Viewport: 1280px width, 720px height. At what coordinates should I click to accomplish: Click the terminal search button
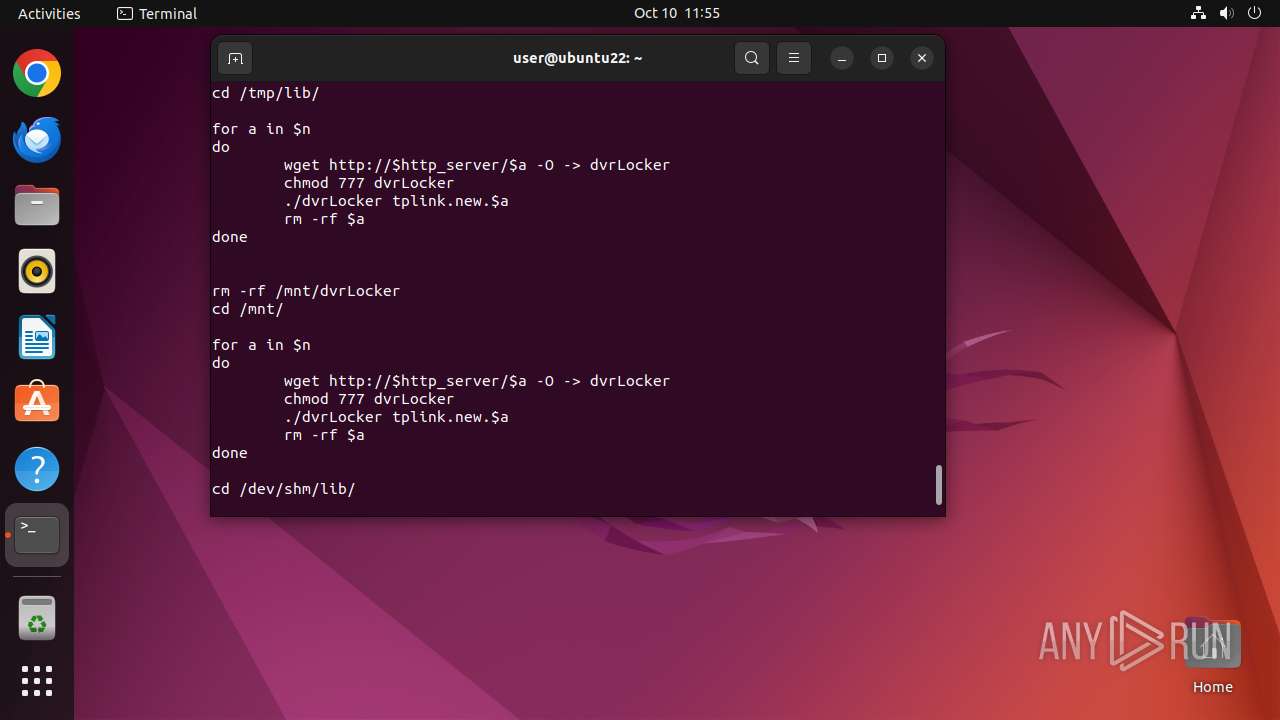pyautogui.click(x=752, y=58)
